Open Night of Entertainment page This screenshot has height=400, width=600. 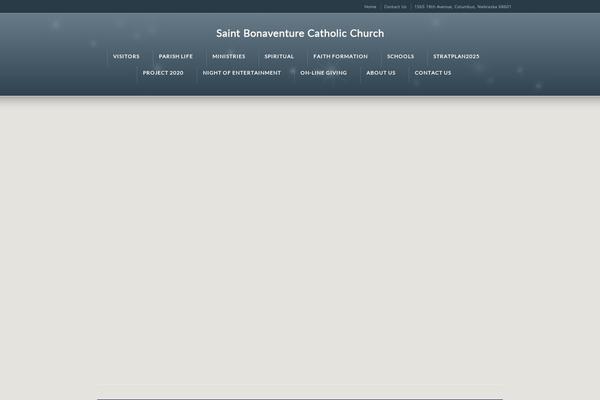[x=242, y=73]
